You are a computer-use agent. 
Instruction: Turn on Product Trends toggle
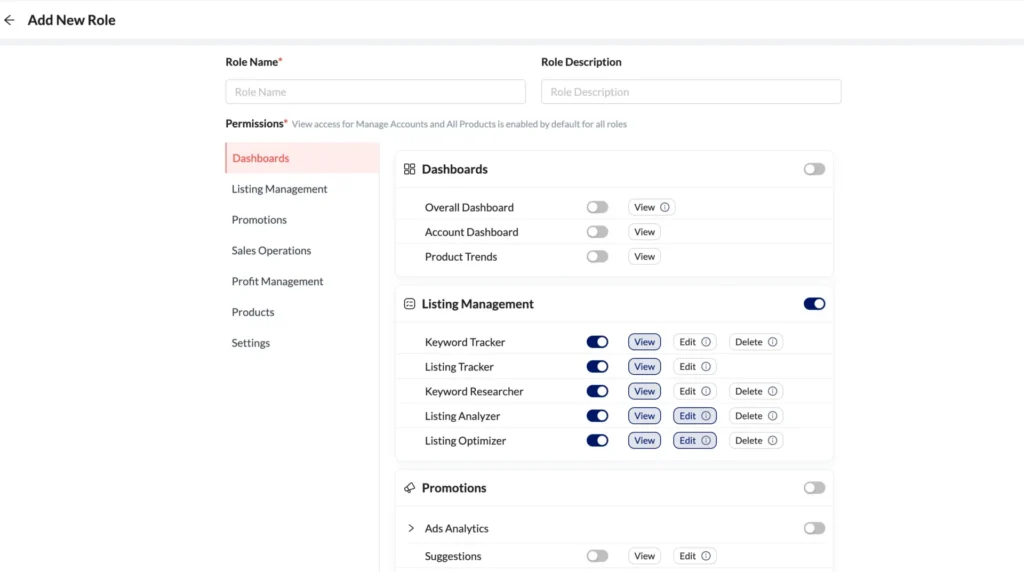coord(597,257)
